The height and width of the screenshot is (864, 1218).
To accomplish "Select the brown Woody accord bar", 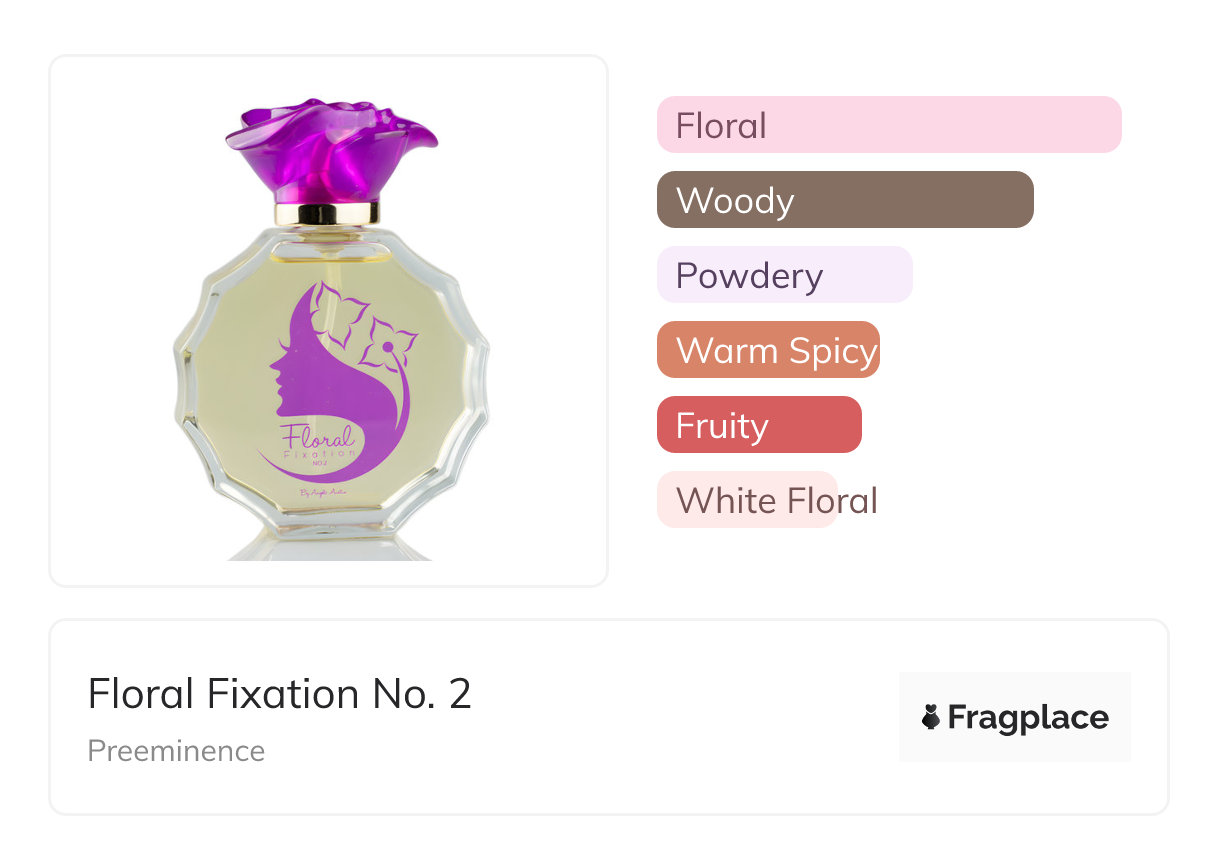I will (x=844, y=200).
